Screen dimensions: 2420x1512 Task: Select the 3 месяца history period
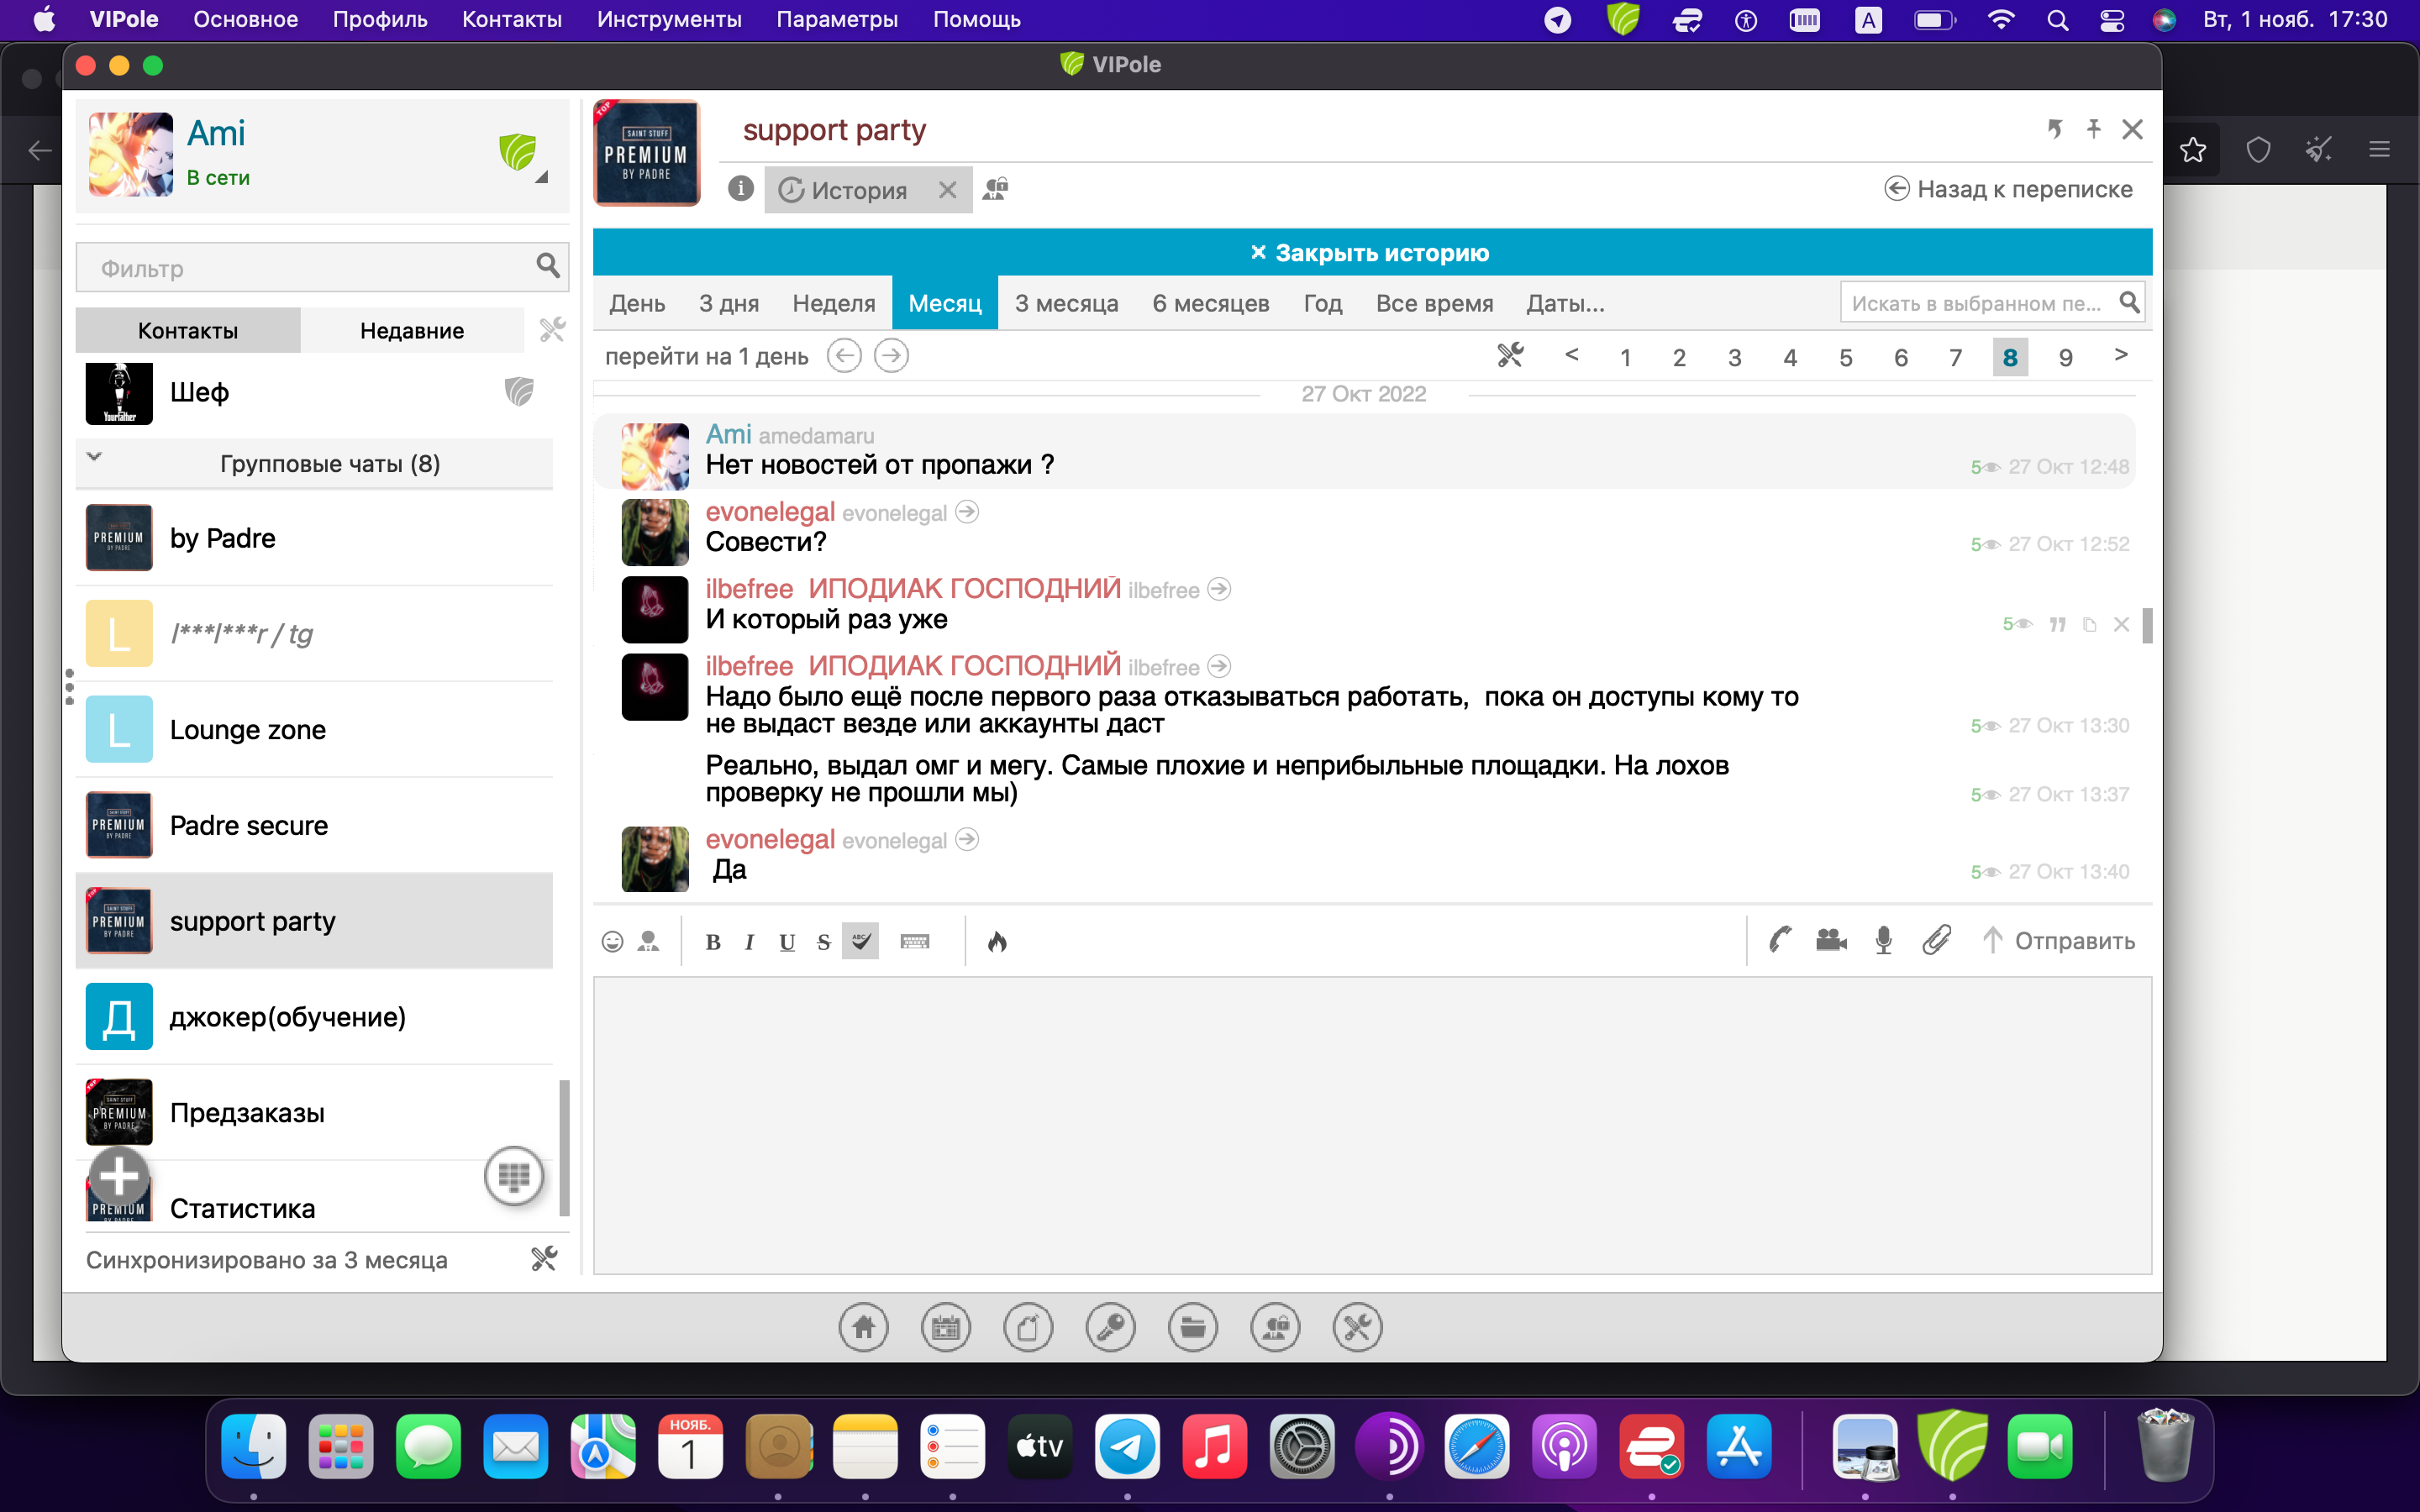pos(1066,303)
